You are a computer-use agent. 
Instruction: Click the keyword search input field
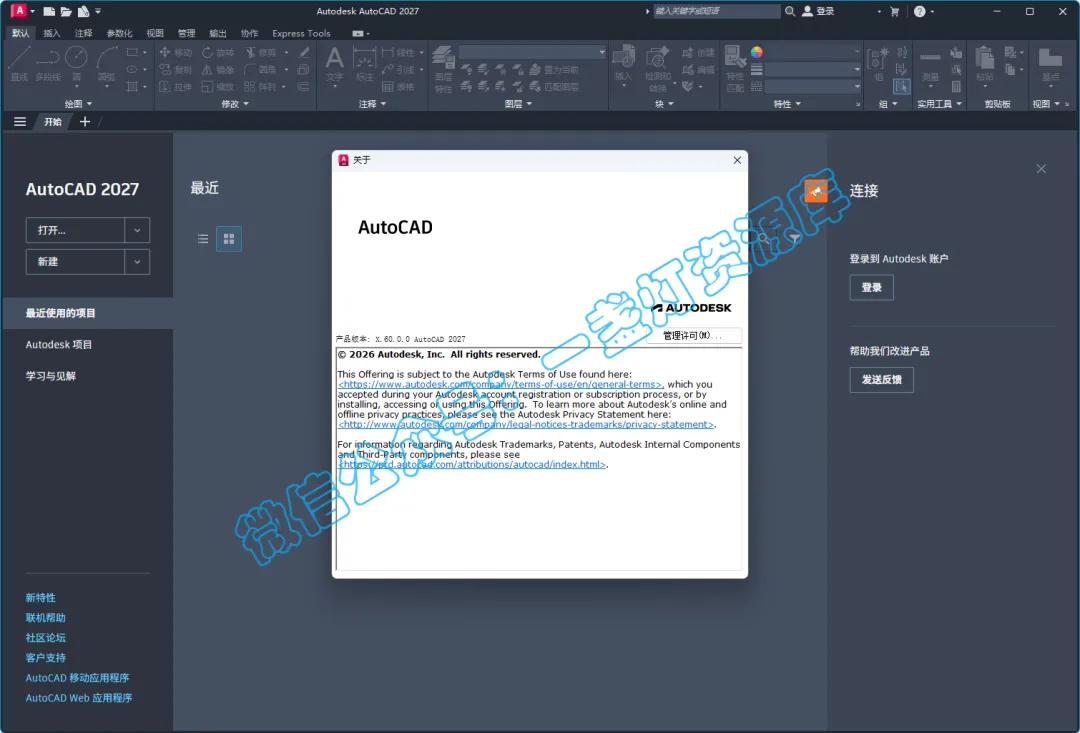pyautogui.click(x=716, y=11)
